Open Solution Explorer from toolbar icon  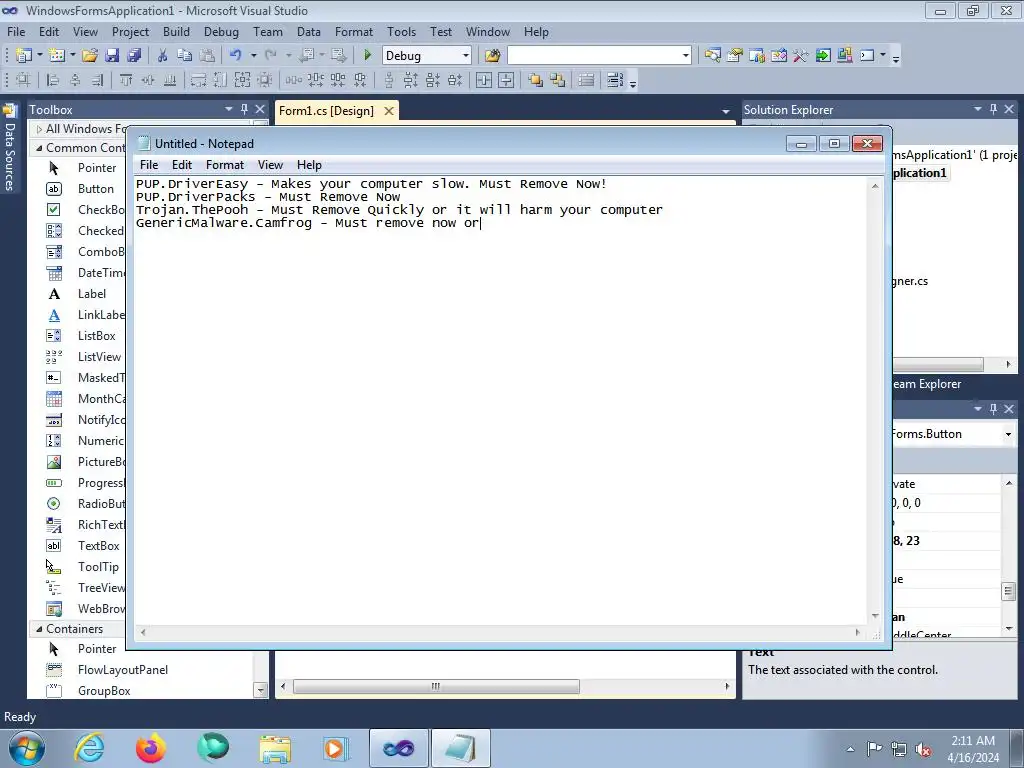point(712,56)
